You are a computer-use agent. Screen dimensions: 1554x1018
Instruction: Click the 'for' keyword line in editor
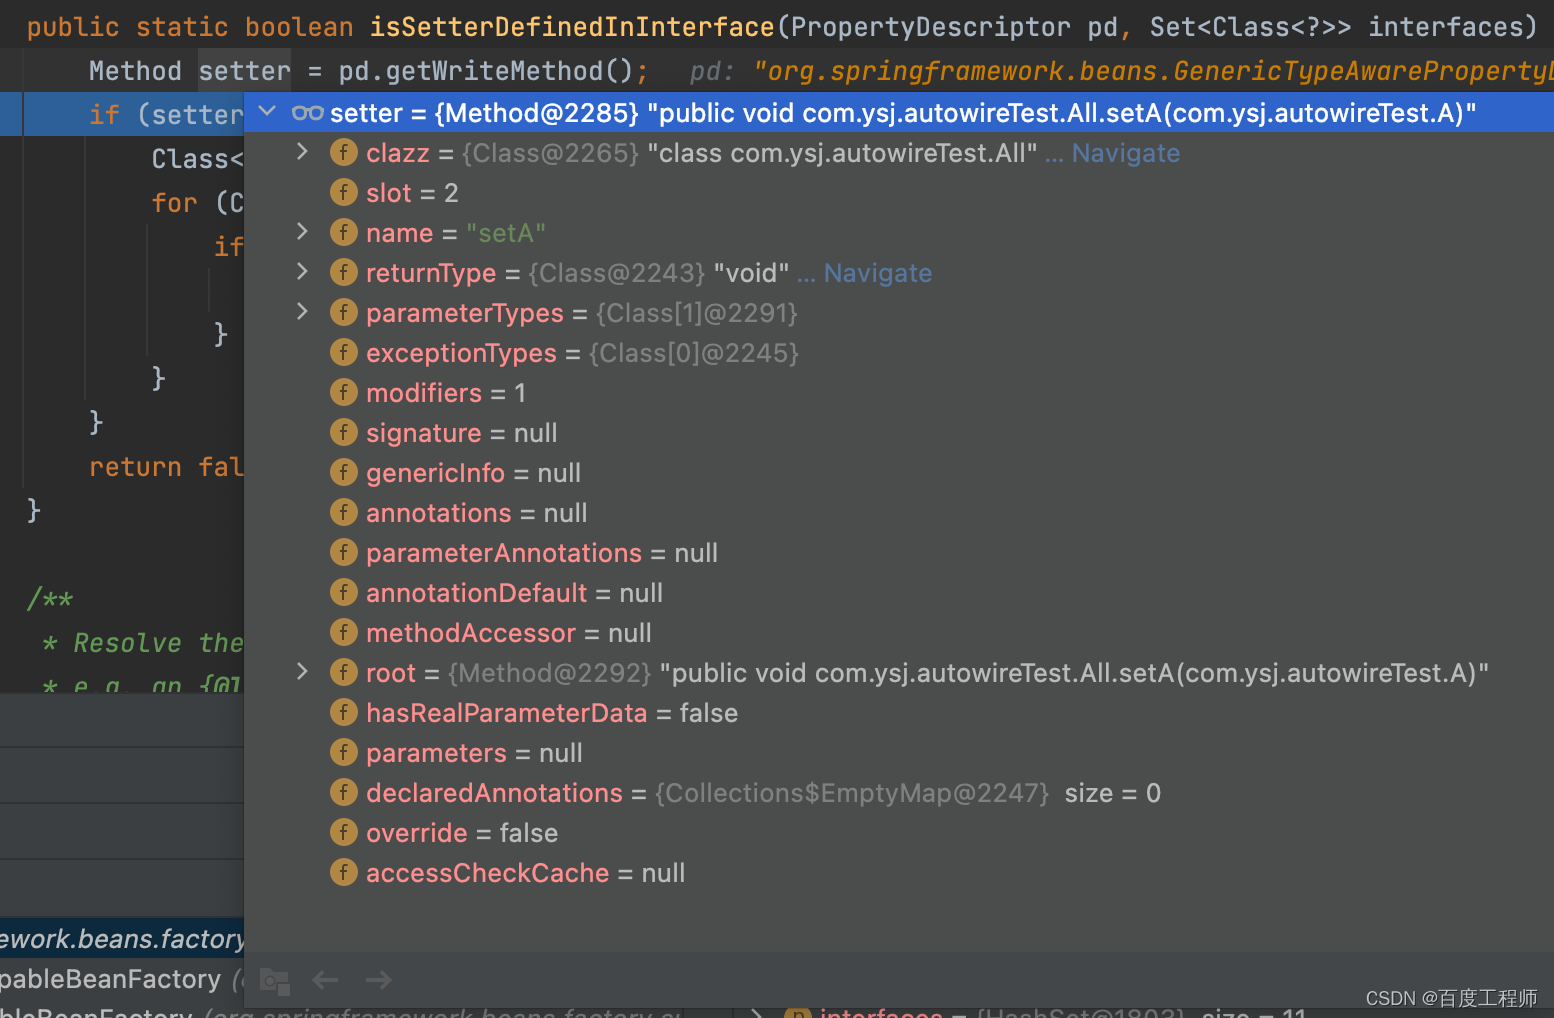pyautogui.click(x=175, y=203)
